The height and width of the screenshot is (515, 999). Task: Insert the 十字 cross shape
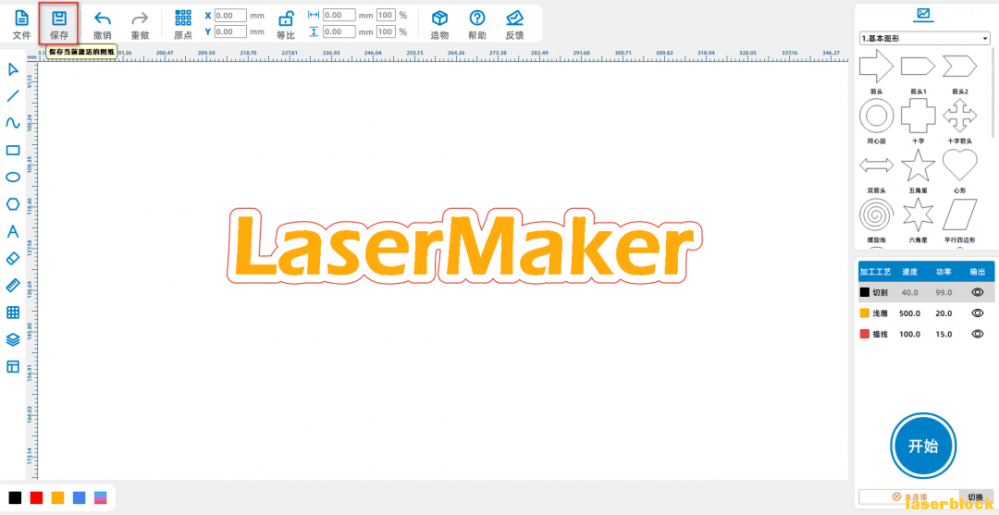click(918, 116)
